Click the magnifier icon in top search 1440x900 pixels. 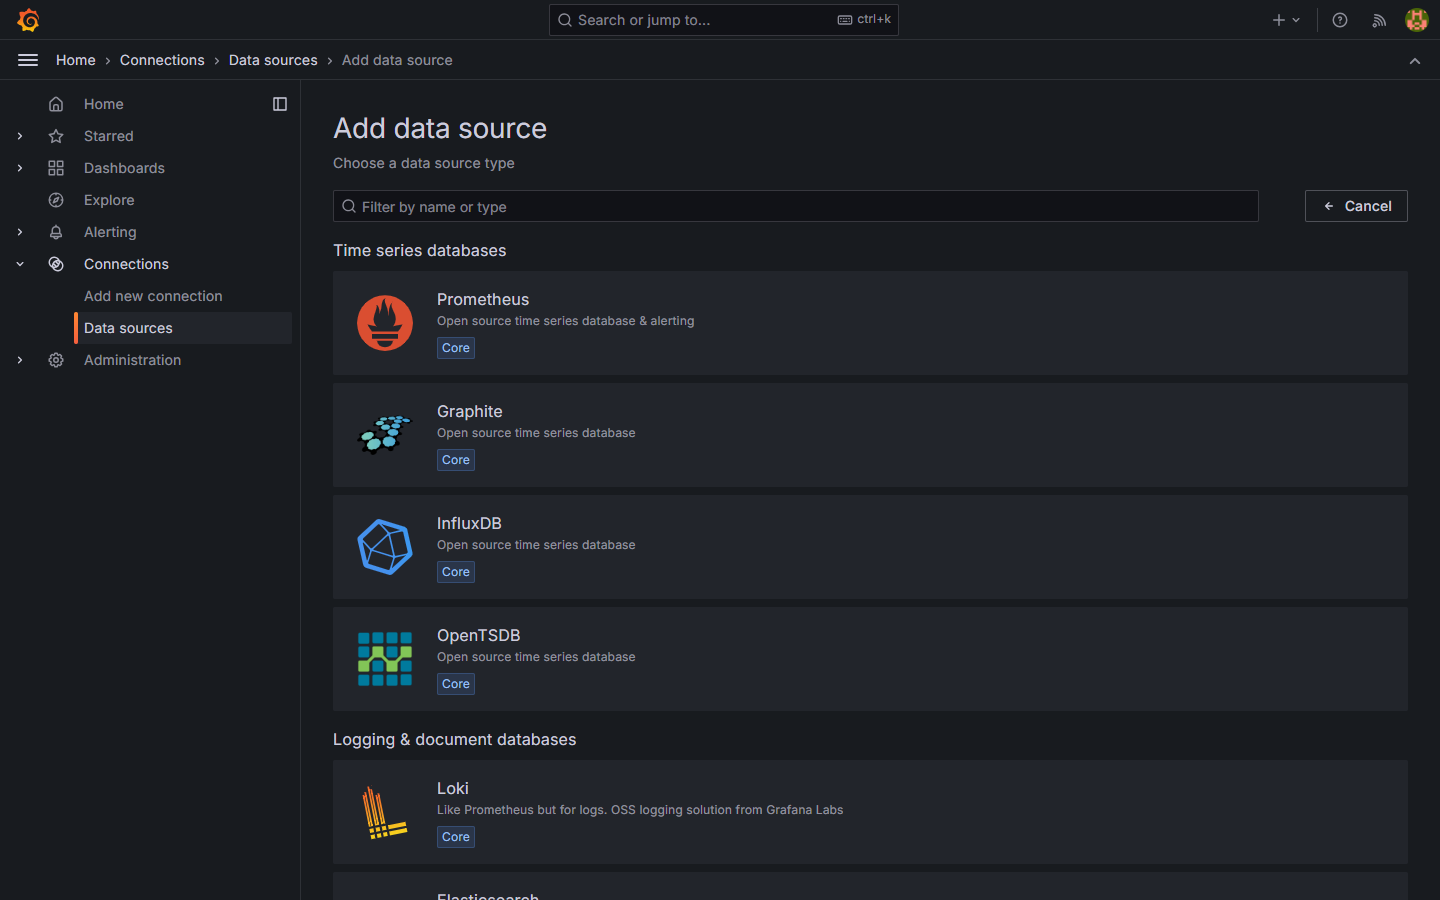click(x=565, y=20)
